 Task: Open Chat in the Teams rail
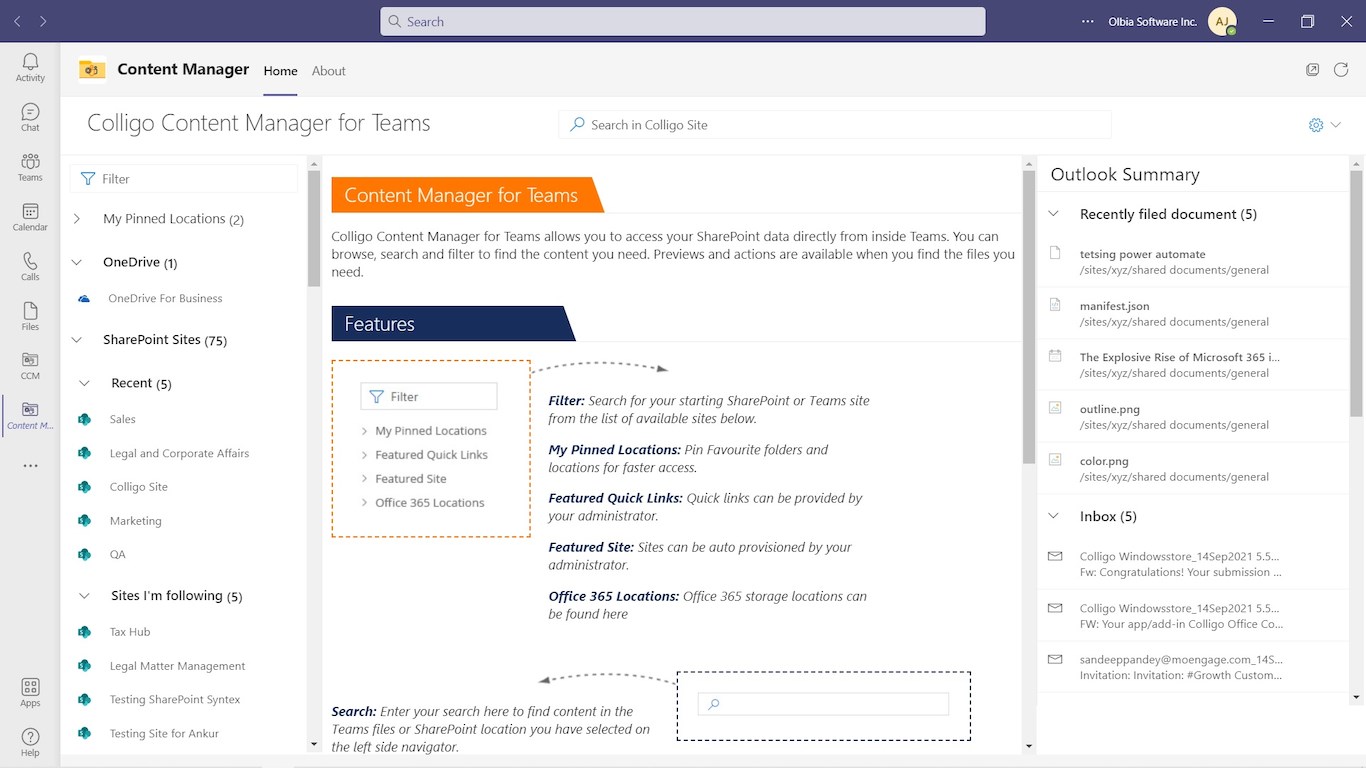30,117
